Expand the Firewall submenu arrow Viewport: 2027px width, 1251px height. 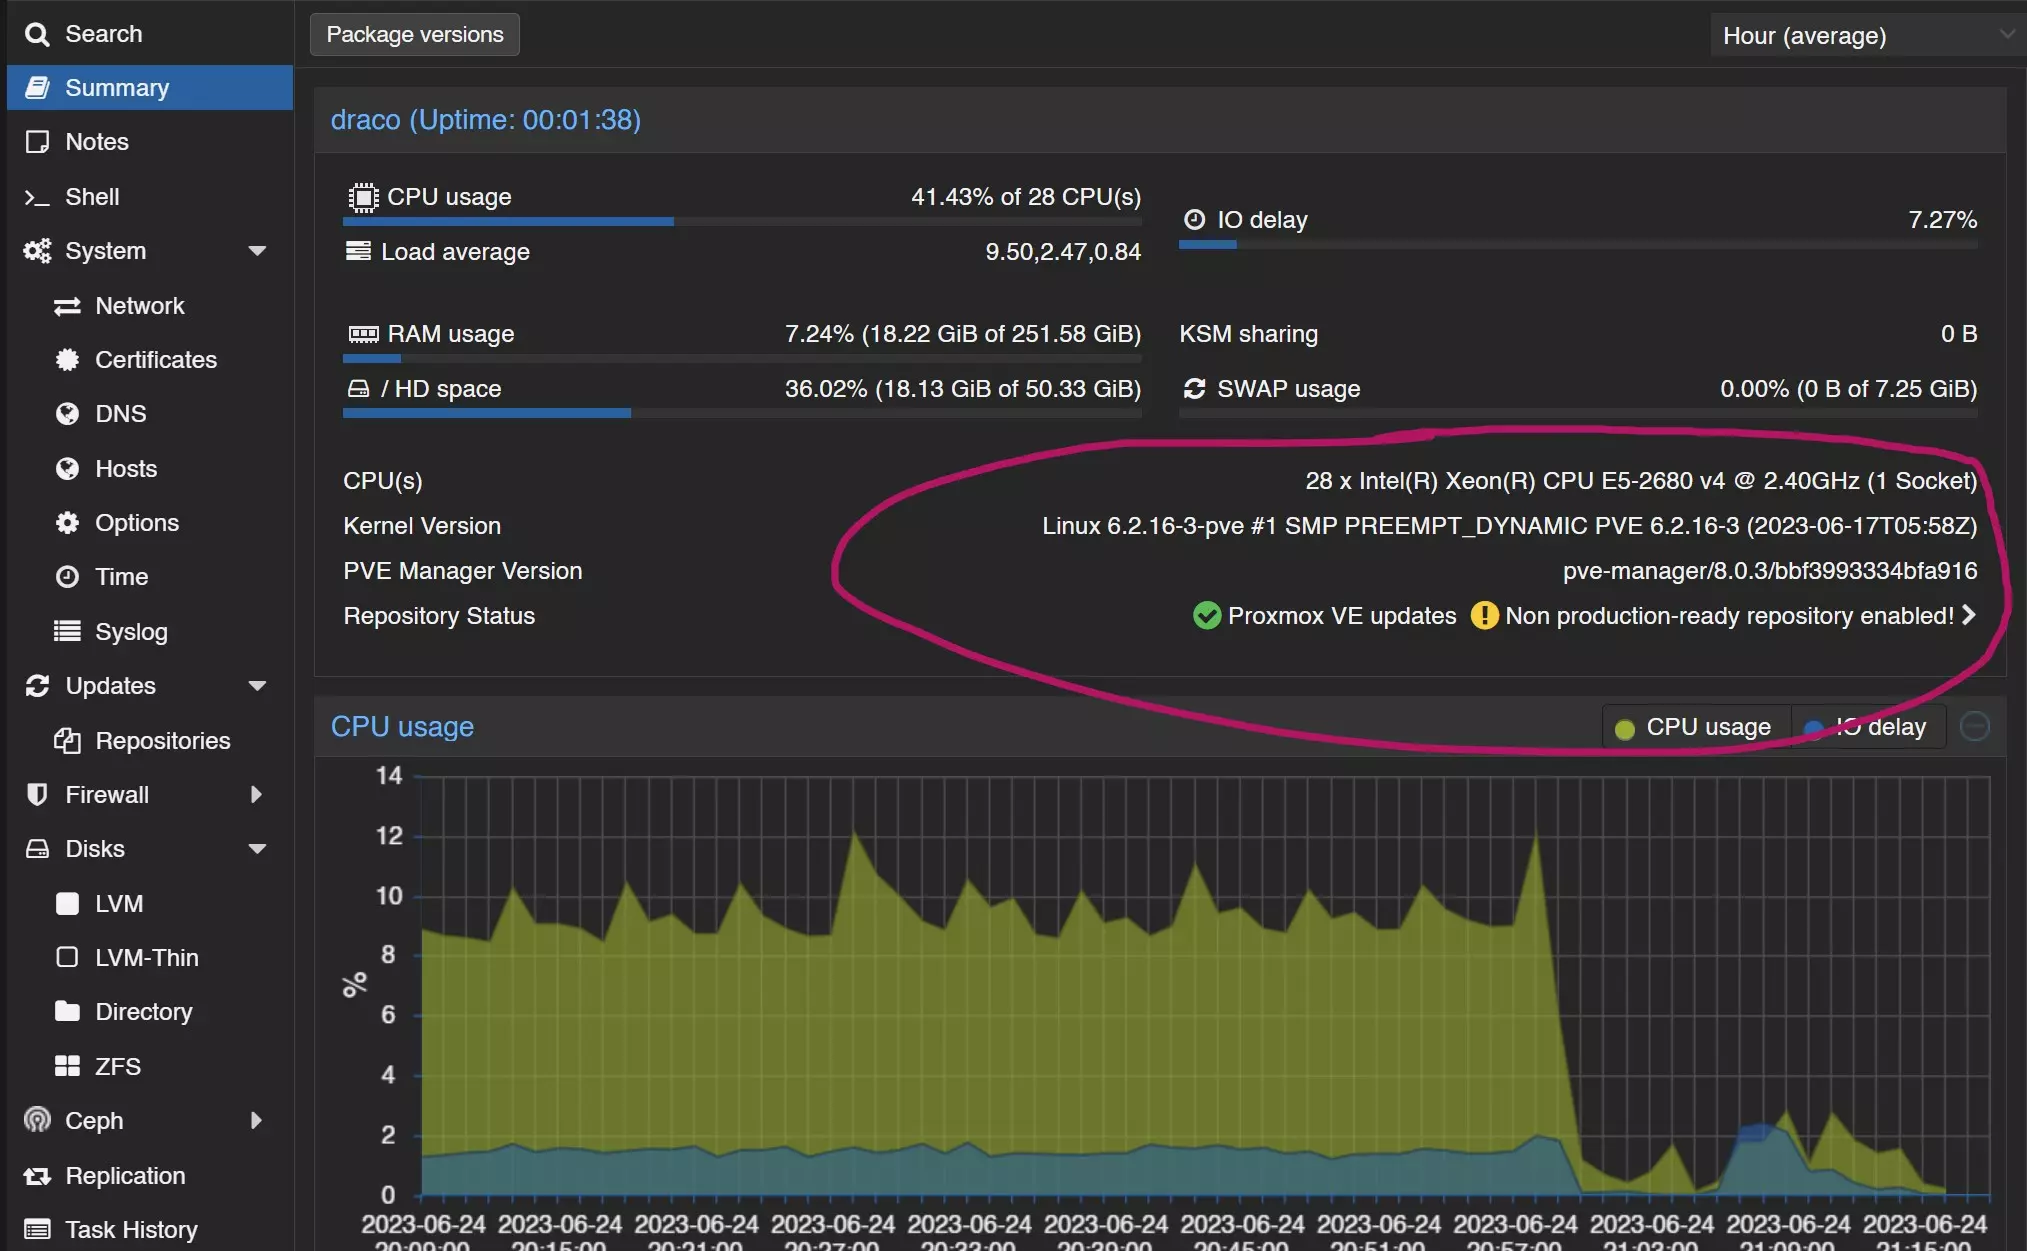(x=256, y=794)
